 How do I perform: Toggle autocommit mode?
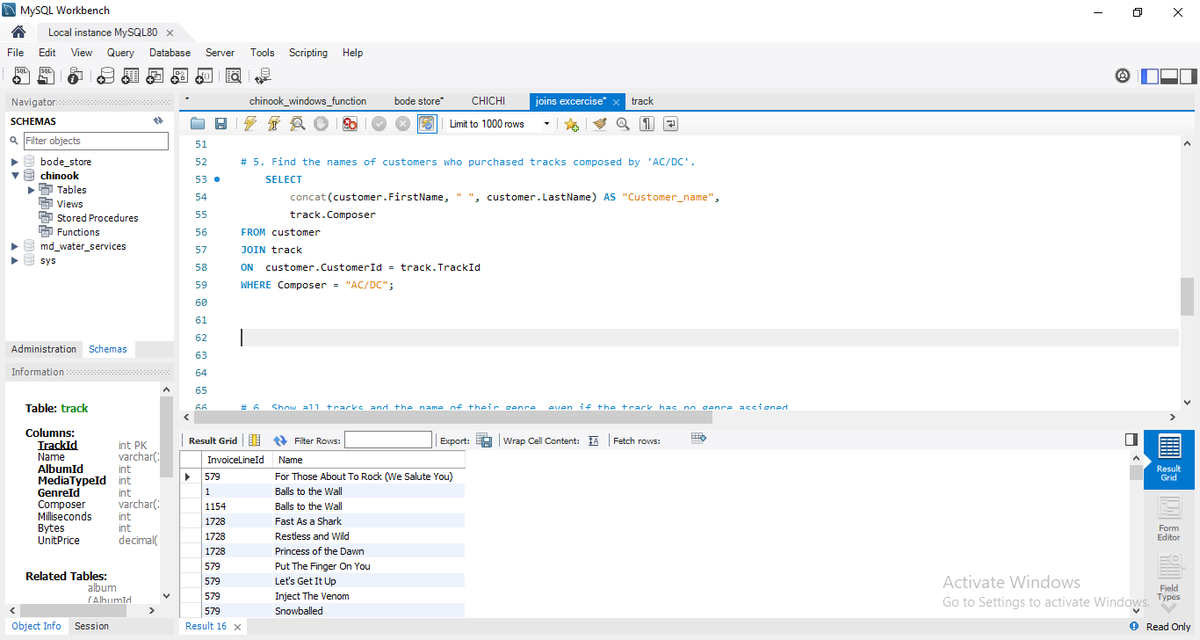[x=427, y=124]
